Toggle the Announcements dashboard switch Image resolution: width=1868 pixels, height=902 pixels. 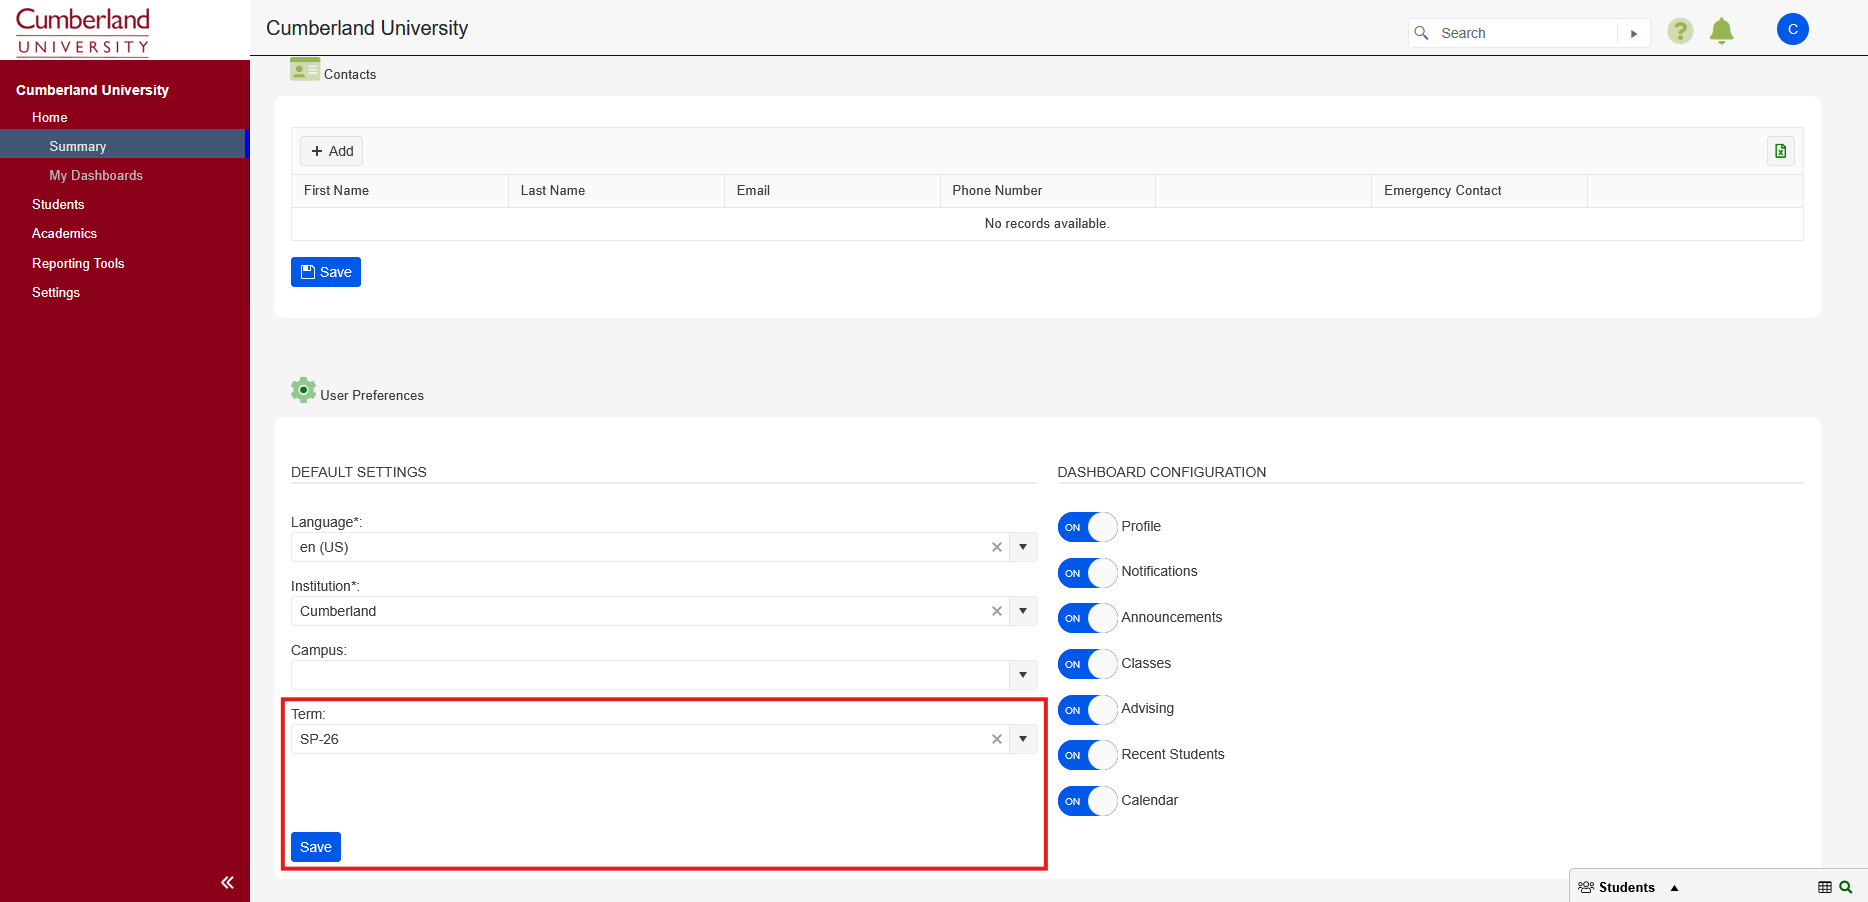coord(1087,618)
